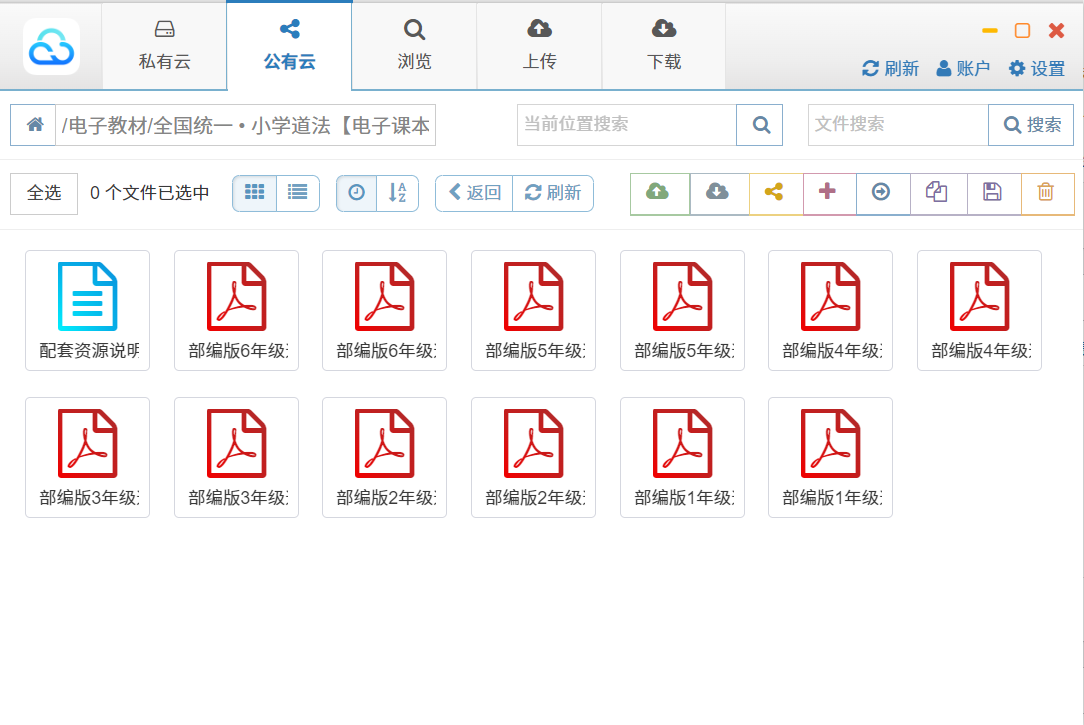Viewport: 1084px width, 725px height.
Task: Click the cloud download icon in the action toolbar
Action: (x=718, y=193)
